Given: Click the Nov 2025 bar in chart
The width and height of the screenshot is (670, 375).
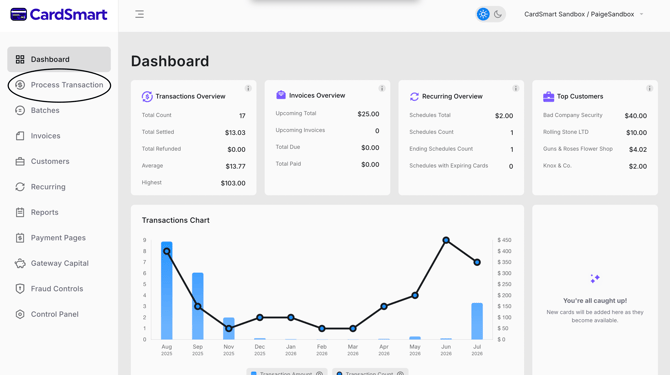Looking at the screenshot, I should (229, 328).
